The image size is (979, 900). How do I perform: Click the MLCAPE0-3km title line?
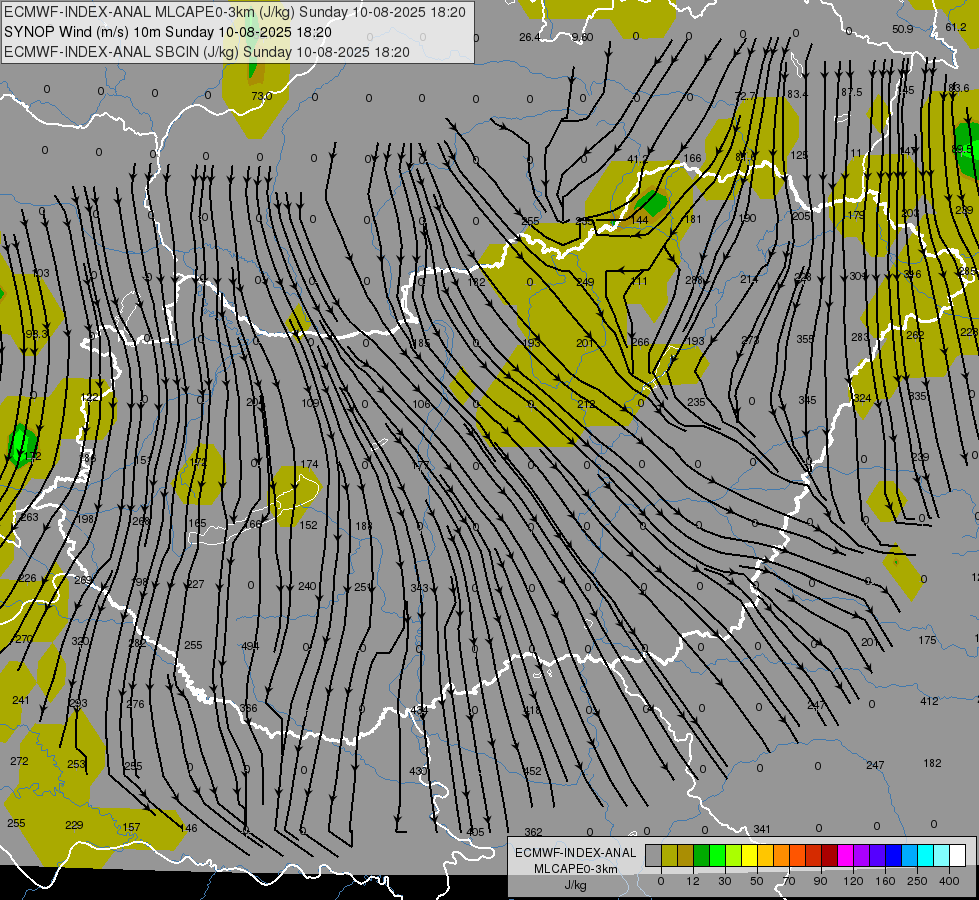(x=235, y=12)
